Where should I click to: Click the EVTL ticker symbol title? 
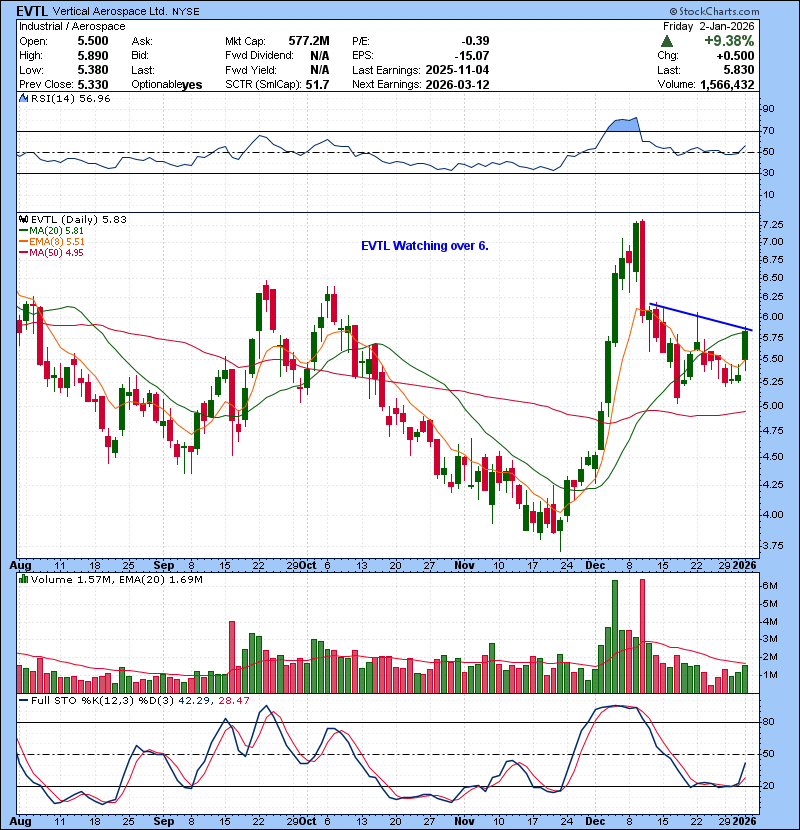[33, 11]
